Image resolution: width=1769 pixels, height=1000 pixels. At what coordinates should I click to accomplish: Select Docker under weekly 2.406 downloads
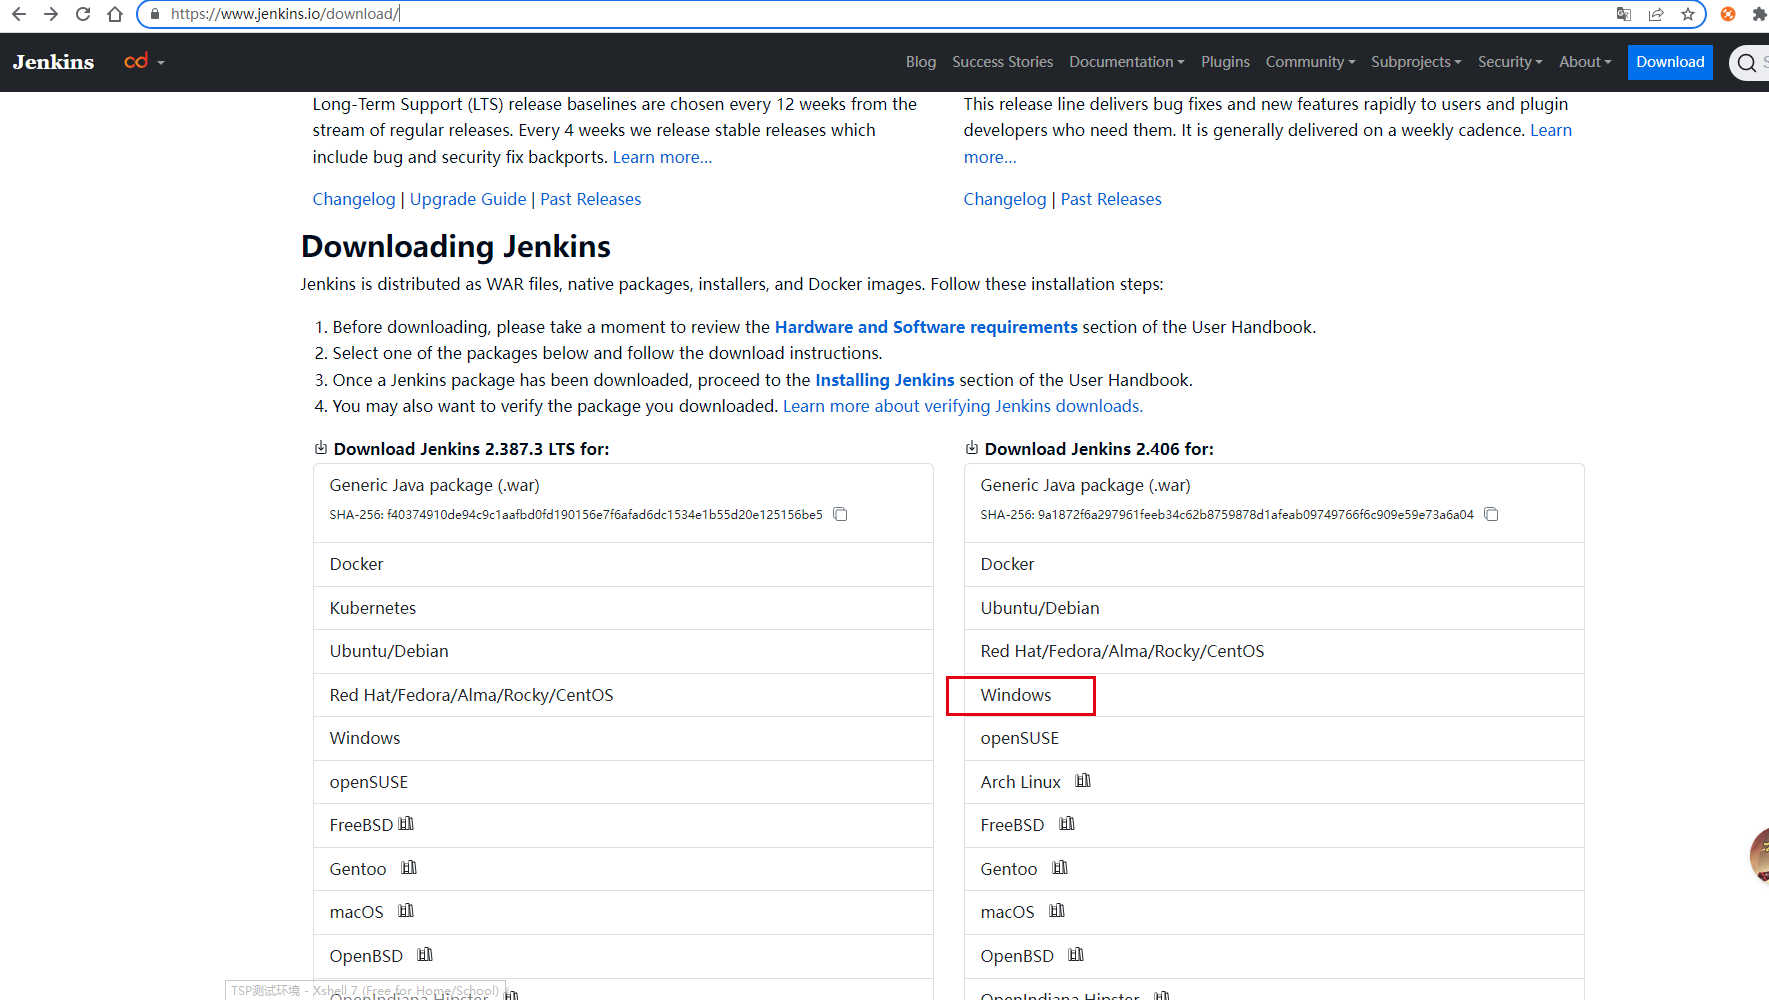(x=1274, y=564)
